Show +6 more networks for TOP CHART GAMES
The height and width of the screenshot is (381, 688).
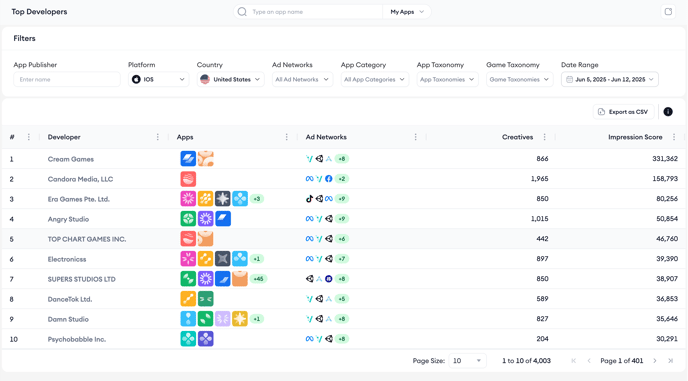tap(342, 239)
